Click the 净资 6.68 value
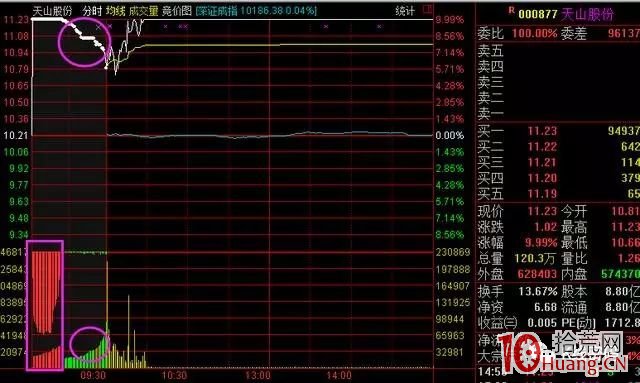Image resolution: width=640 pixels, height=383 pixels. tap(546, 307)
